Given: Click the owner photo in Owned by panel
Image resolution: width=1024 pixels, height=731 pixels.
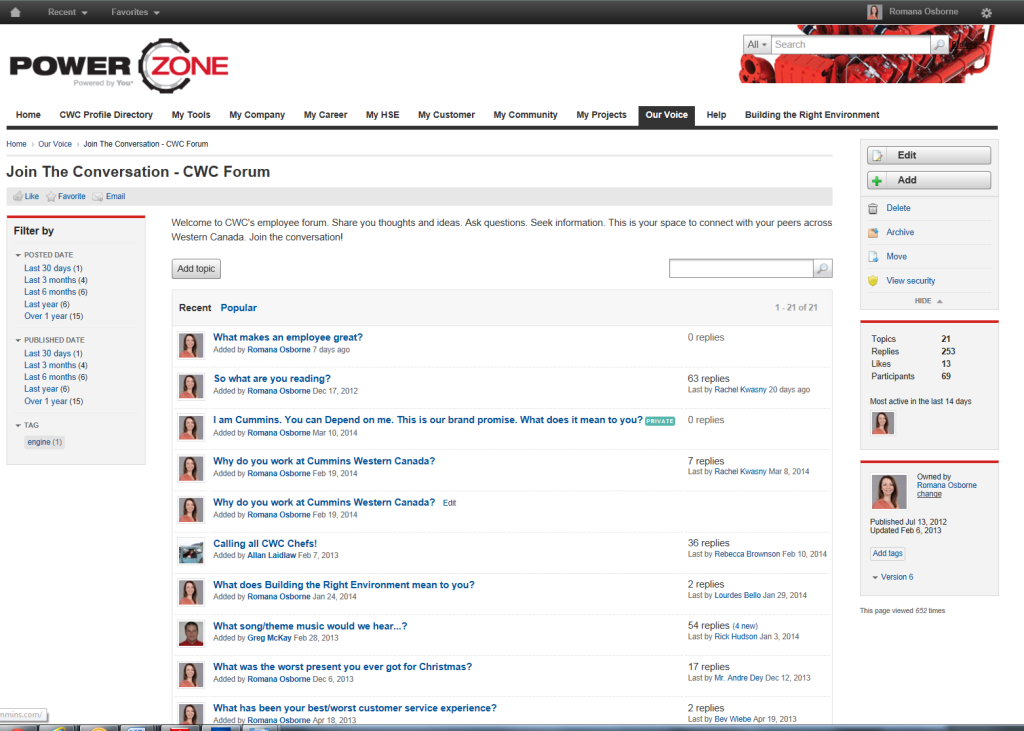Looking at the screenshot, I should 889,492.
